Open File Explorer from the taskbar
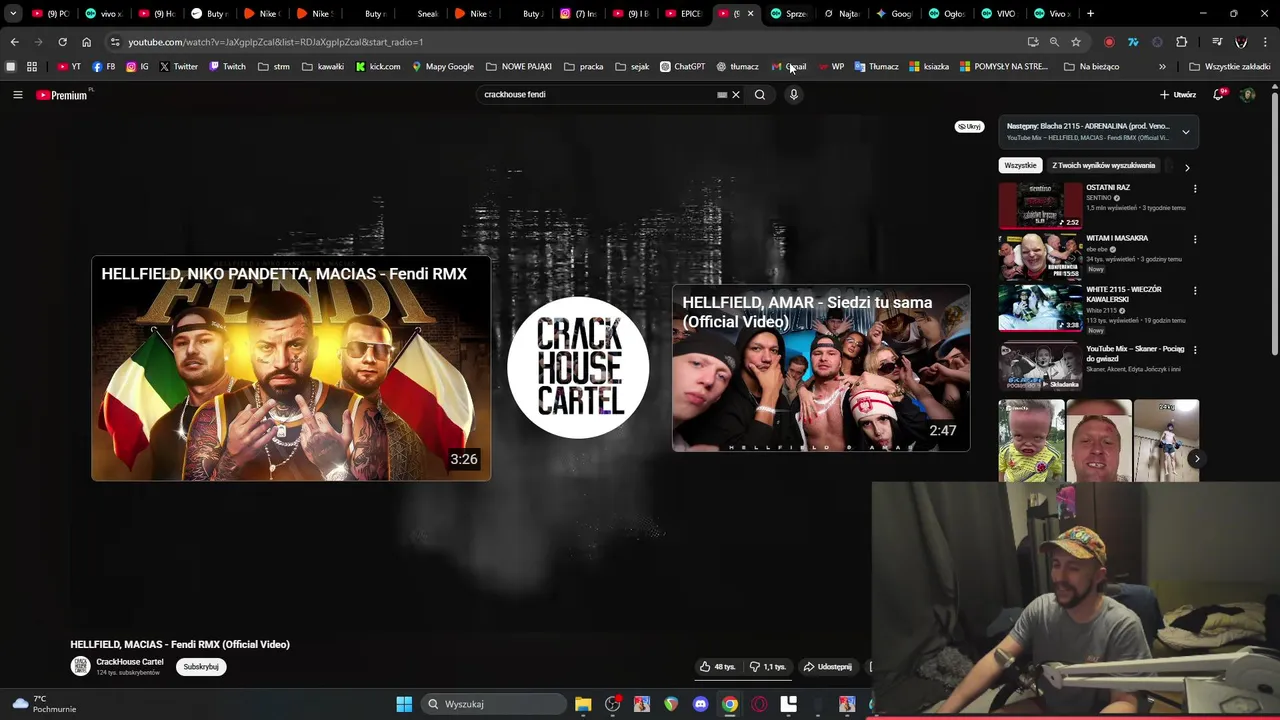 pos(583,704)
